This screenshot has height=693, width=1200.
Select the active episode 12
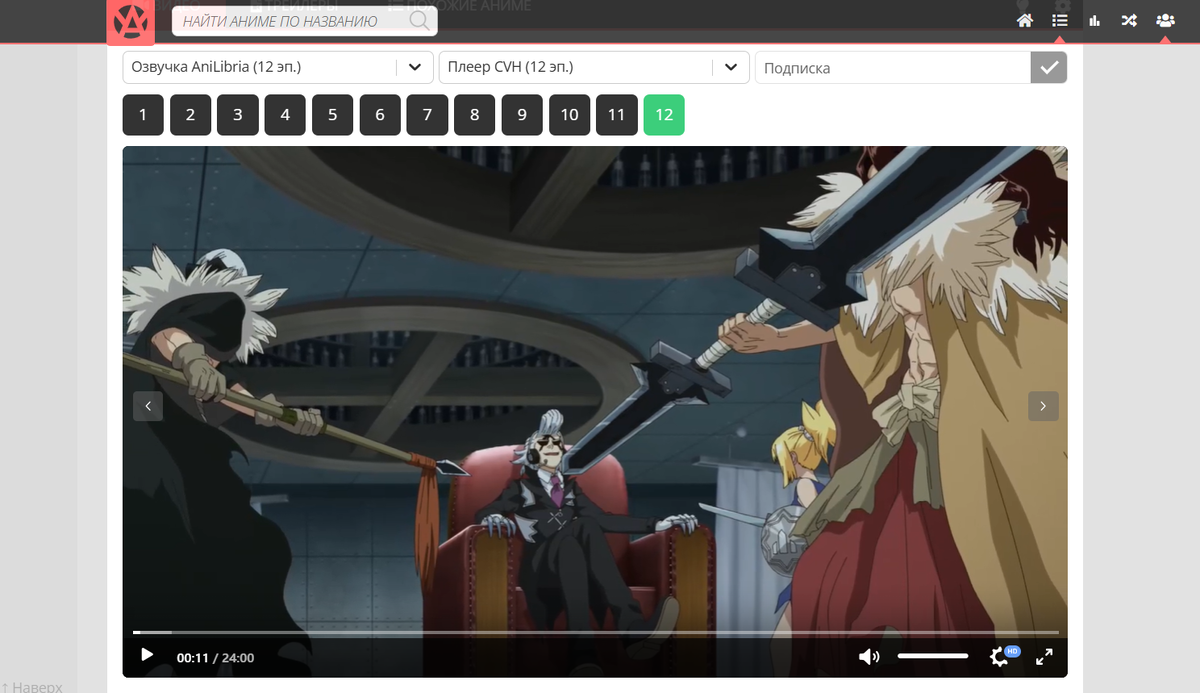point(664,115)
